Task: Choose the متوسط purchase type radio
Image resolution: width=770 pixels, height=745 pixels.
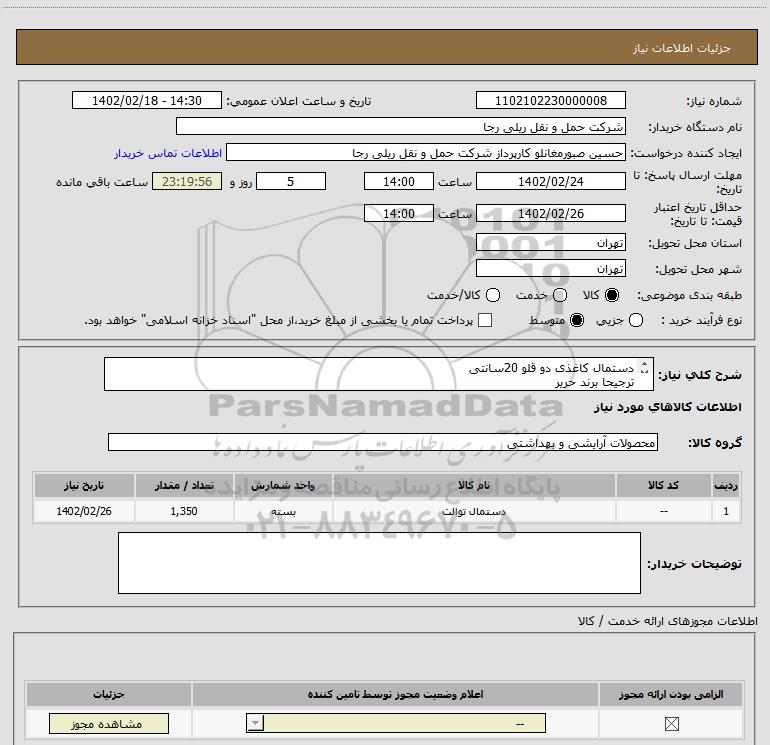Action: point(577,320)
